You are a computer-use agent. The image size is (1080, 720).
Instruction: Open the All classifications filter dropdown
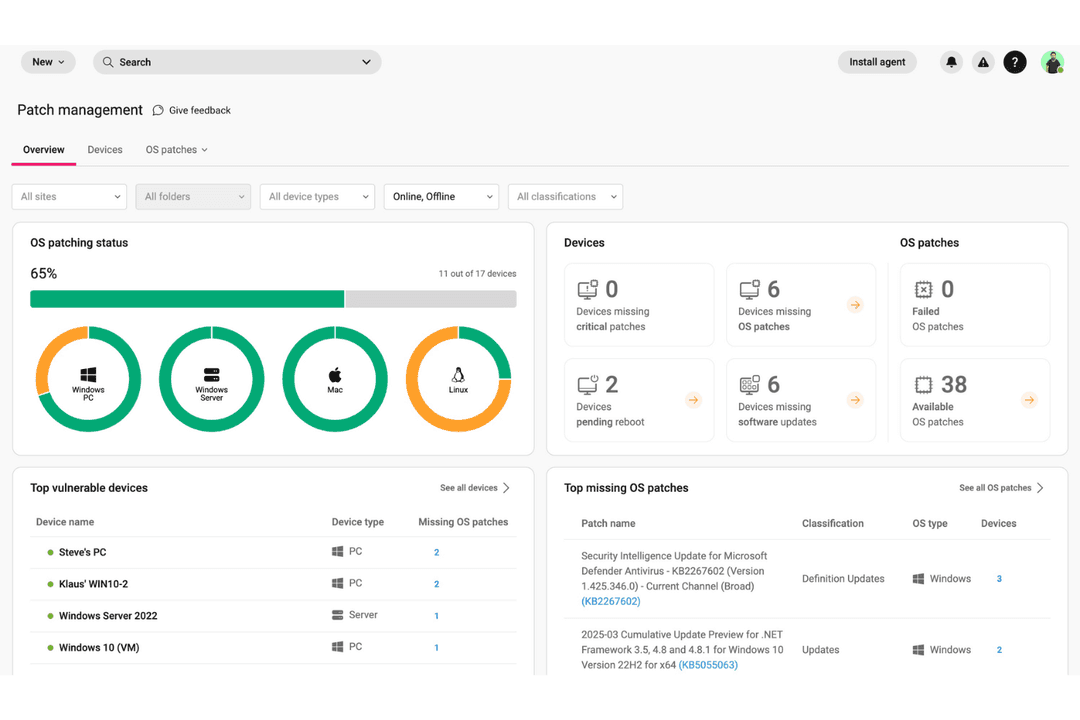tap(565, 196)
